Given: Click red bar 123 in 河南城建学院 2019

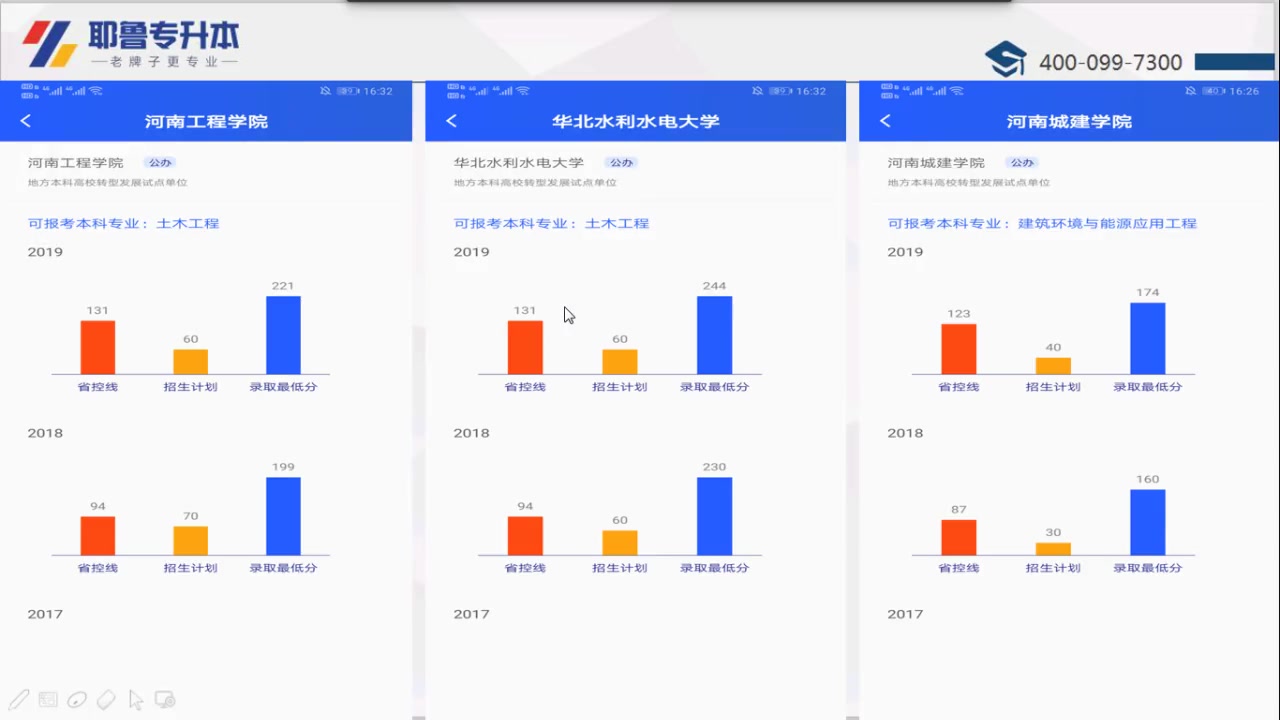Looking at the screenshot, I should [959, 349].
